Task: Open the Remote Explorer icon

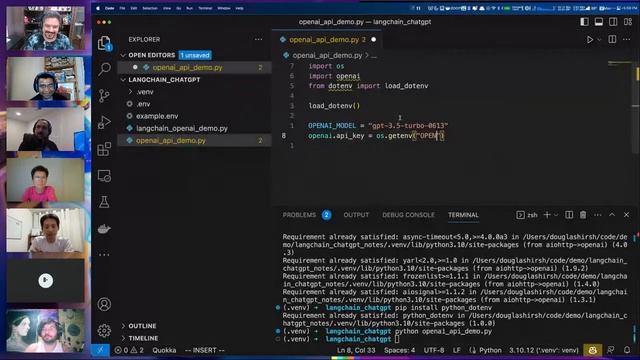Action: click(104, 176)
